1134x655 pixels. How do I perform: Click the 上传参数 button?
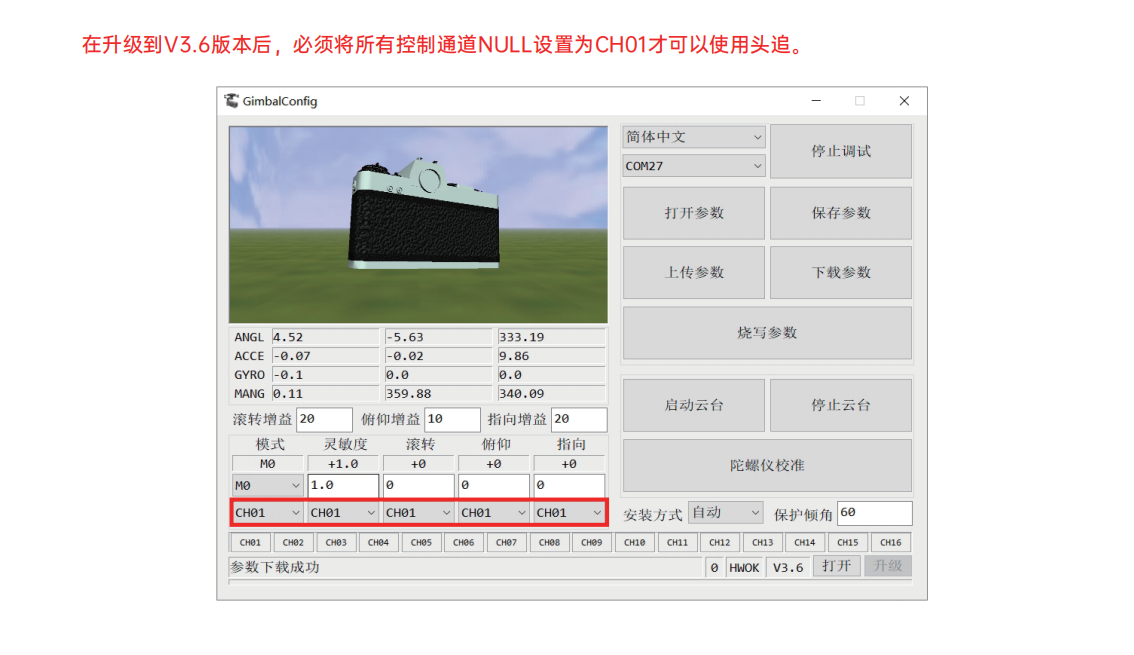point(694,273)
